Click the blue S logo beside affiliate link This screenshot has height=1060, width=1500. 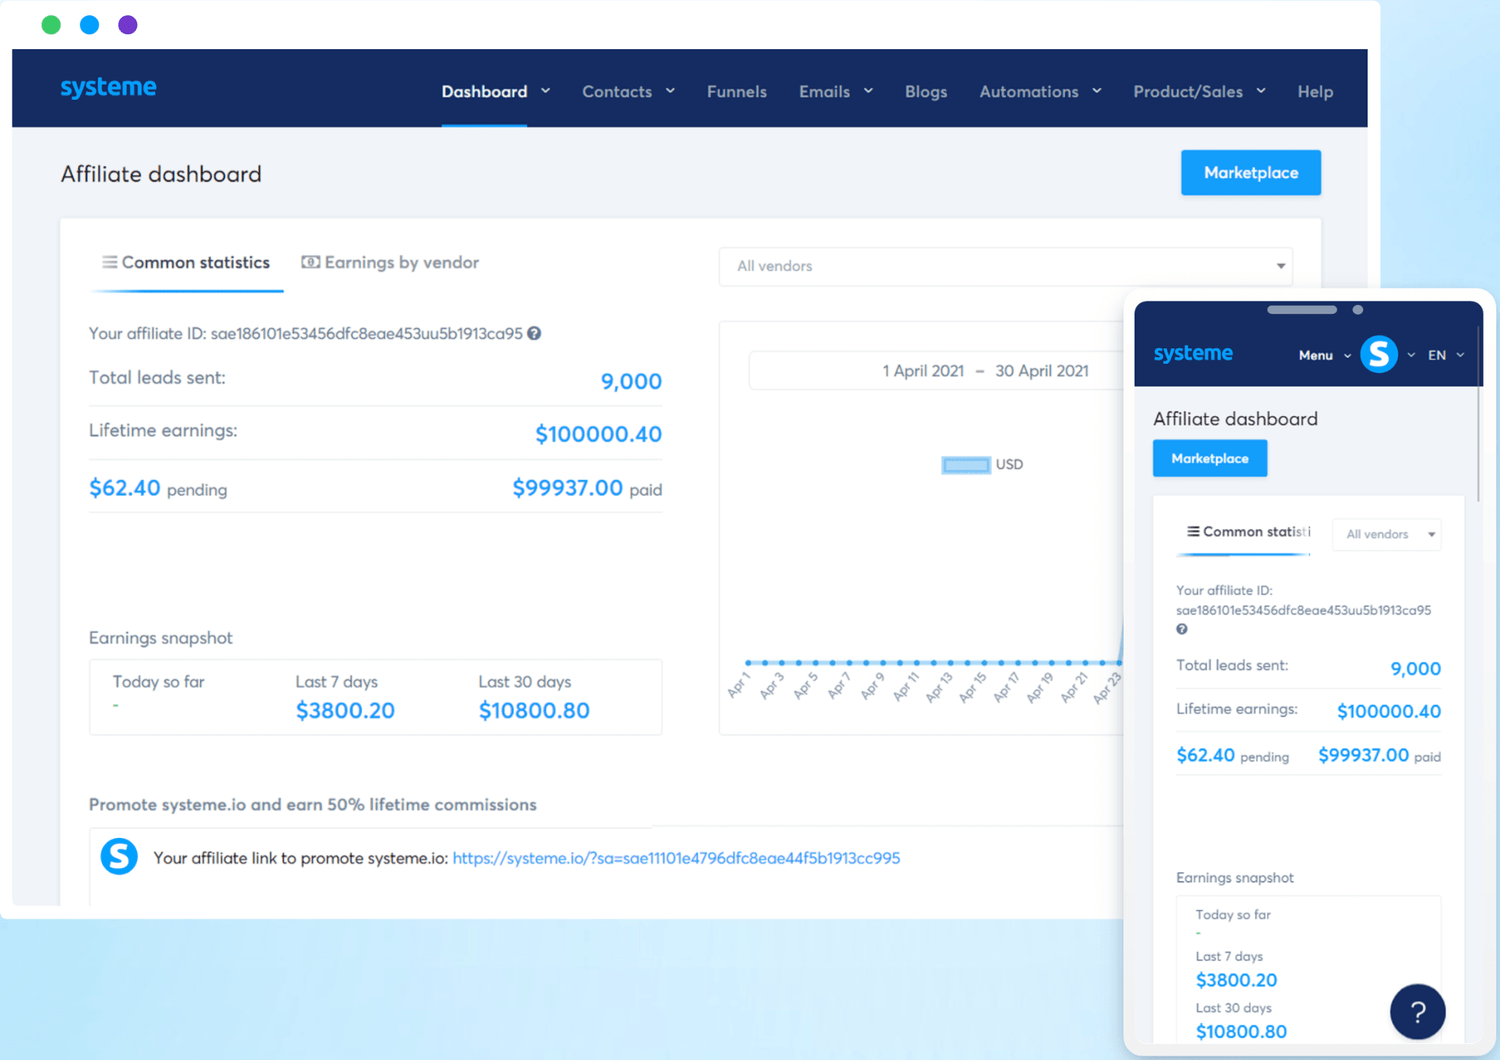(119, 856)
